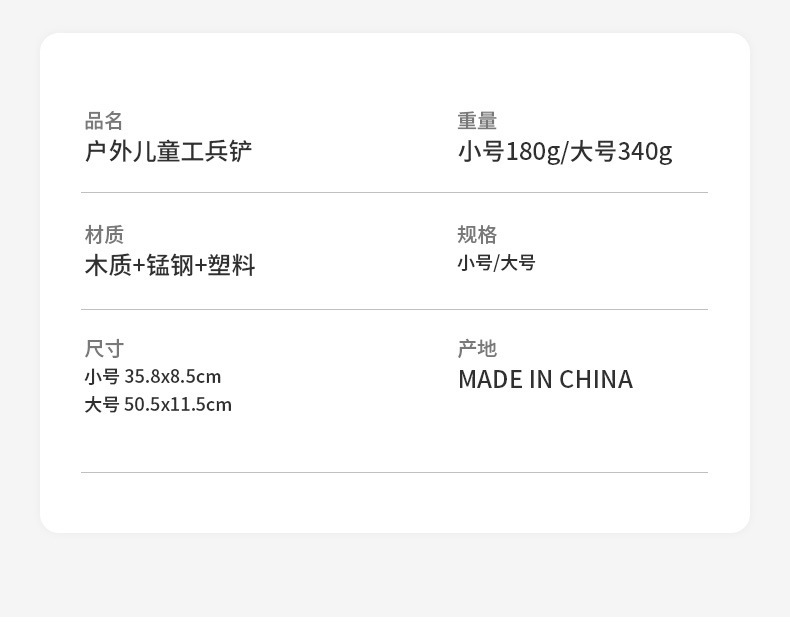Click the 品名 label
Screen dimensions: 790x628
click(x=103, y=121)
